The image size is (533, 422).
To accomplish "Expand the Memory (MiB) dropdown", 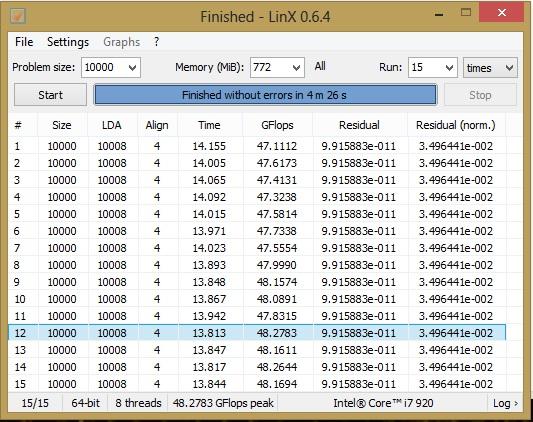I will tap(296, 68).
